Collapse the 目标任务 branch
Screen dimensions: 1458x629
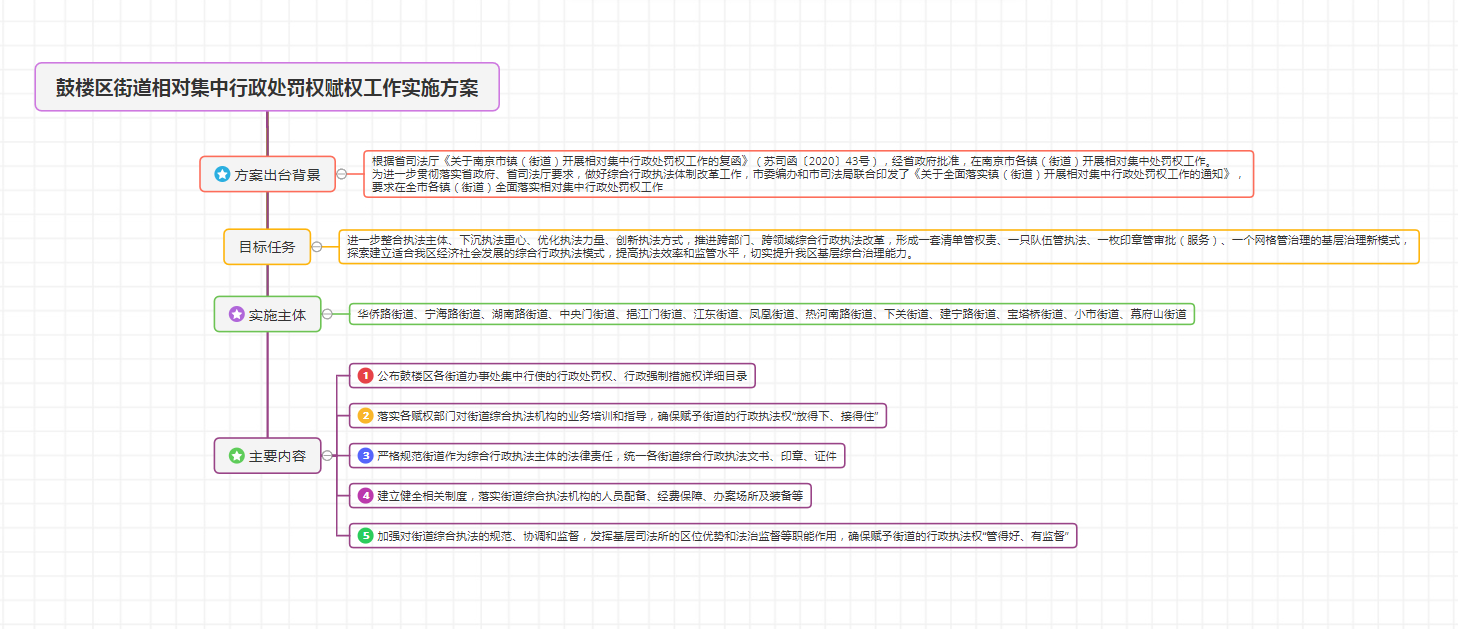[x=317, y=247]
